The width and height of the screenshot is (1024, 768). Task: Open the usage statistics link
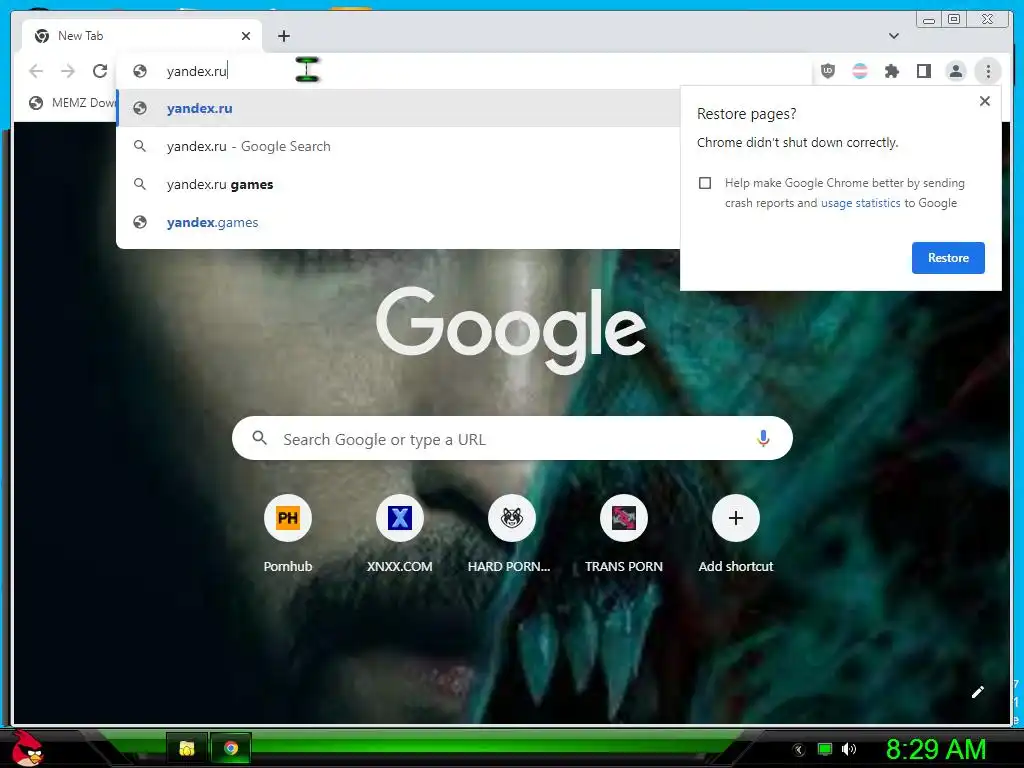(860, 203)
